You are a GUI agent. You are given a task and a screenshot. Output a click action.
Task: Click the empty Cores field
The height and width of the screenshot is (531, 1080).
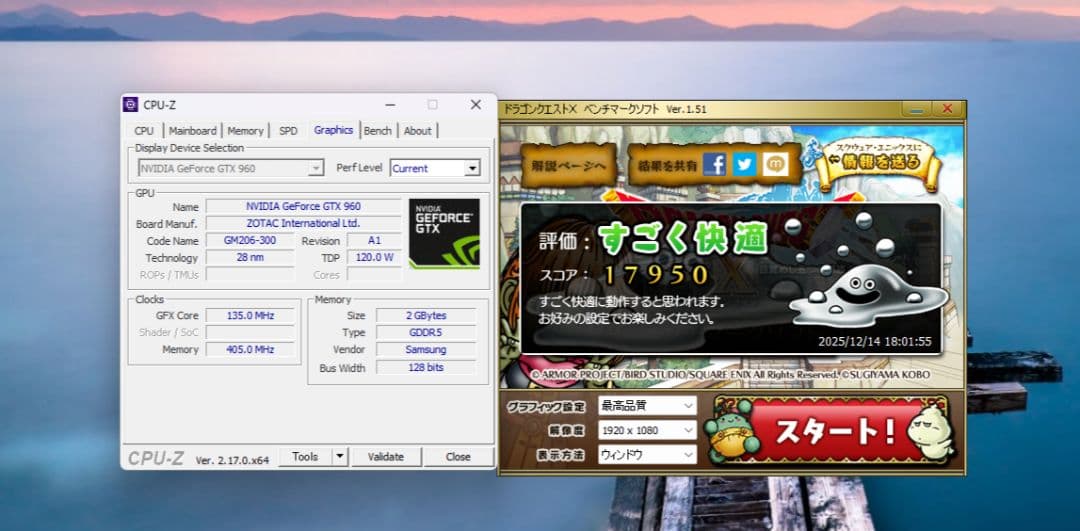(374, 275)
